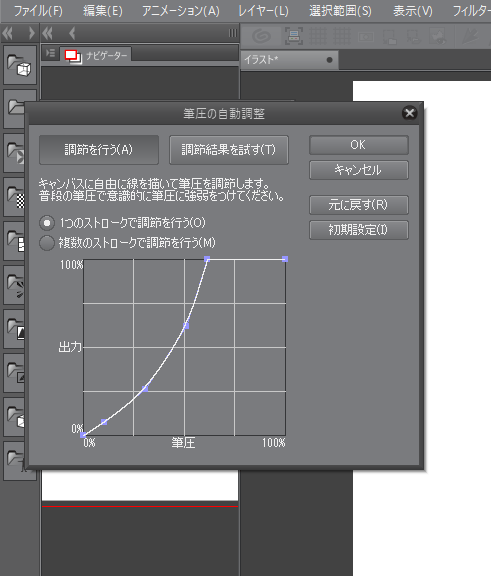Open the checkerboard pattern material folder

point(15,197)
